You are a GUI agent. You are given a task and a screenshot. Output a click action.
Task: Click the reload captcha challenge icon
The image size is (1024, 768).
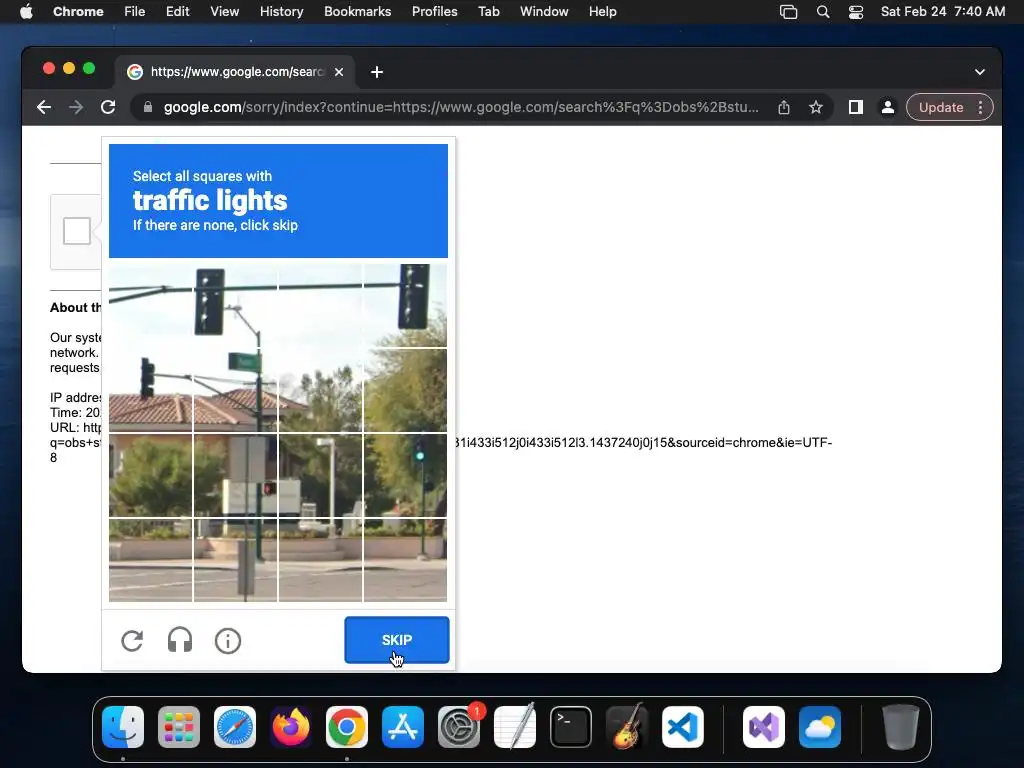[132, 641]
